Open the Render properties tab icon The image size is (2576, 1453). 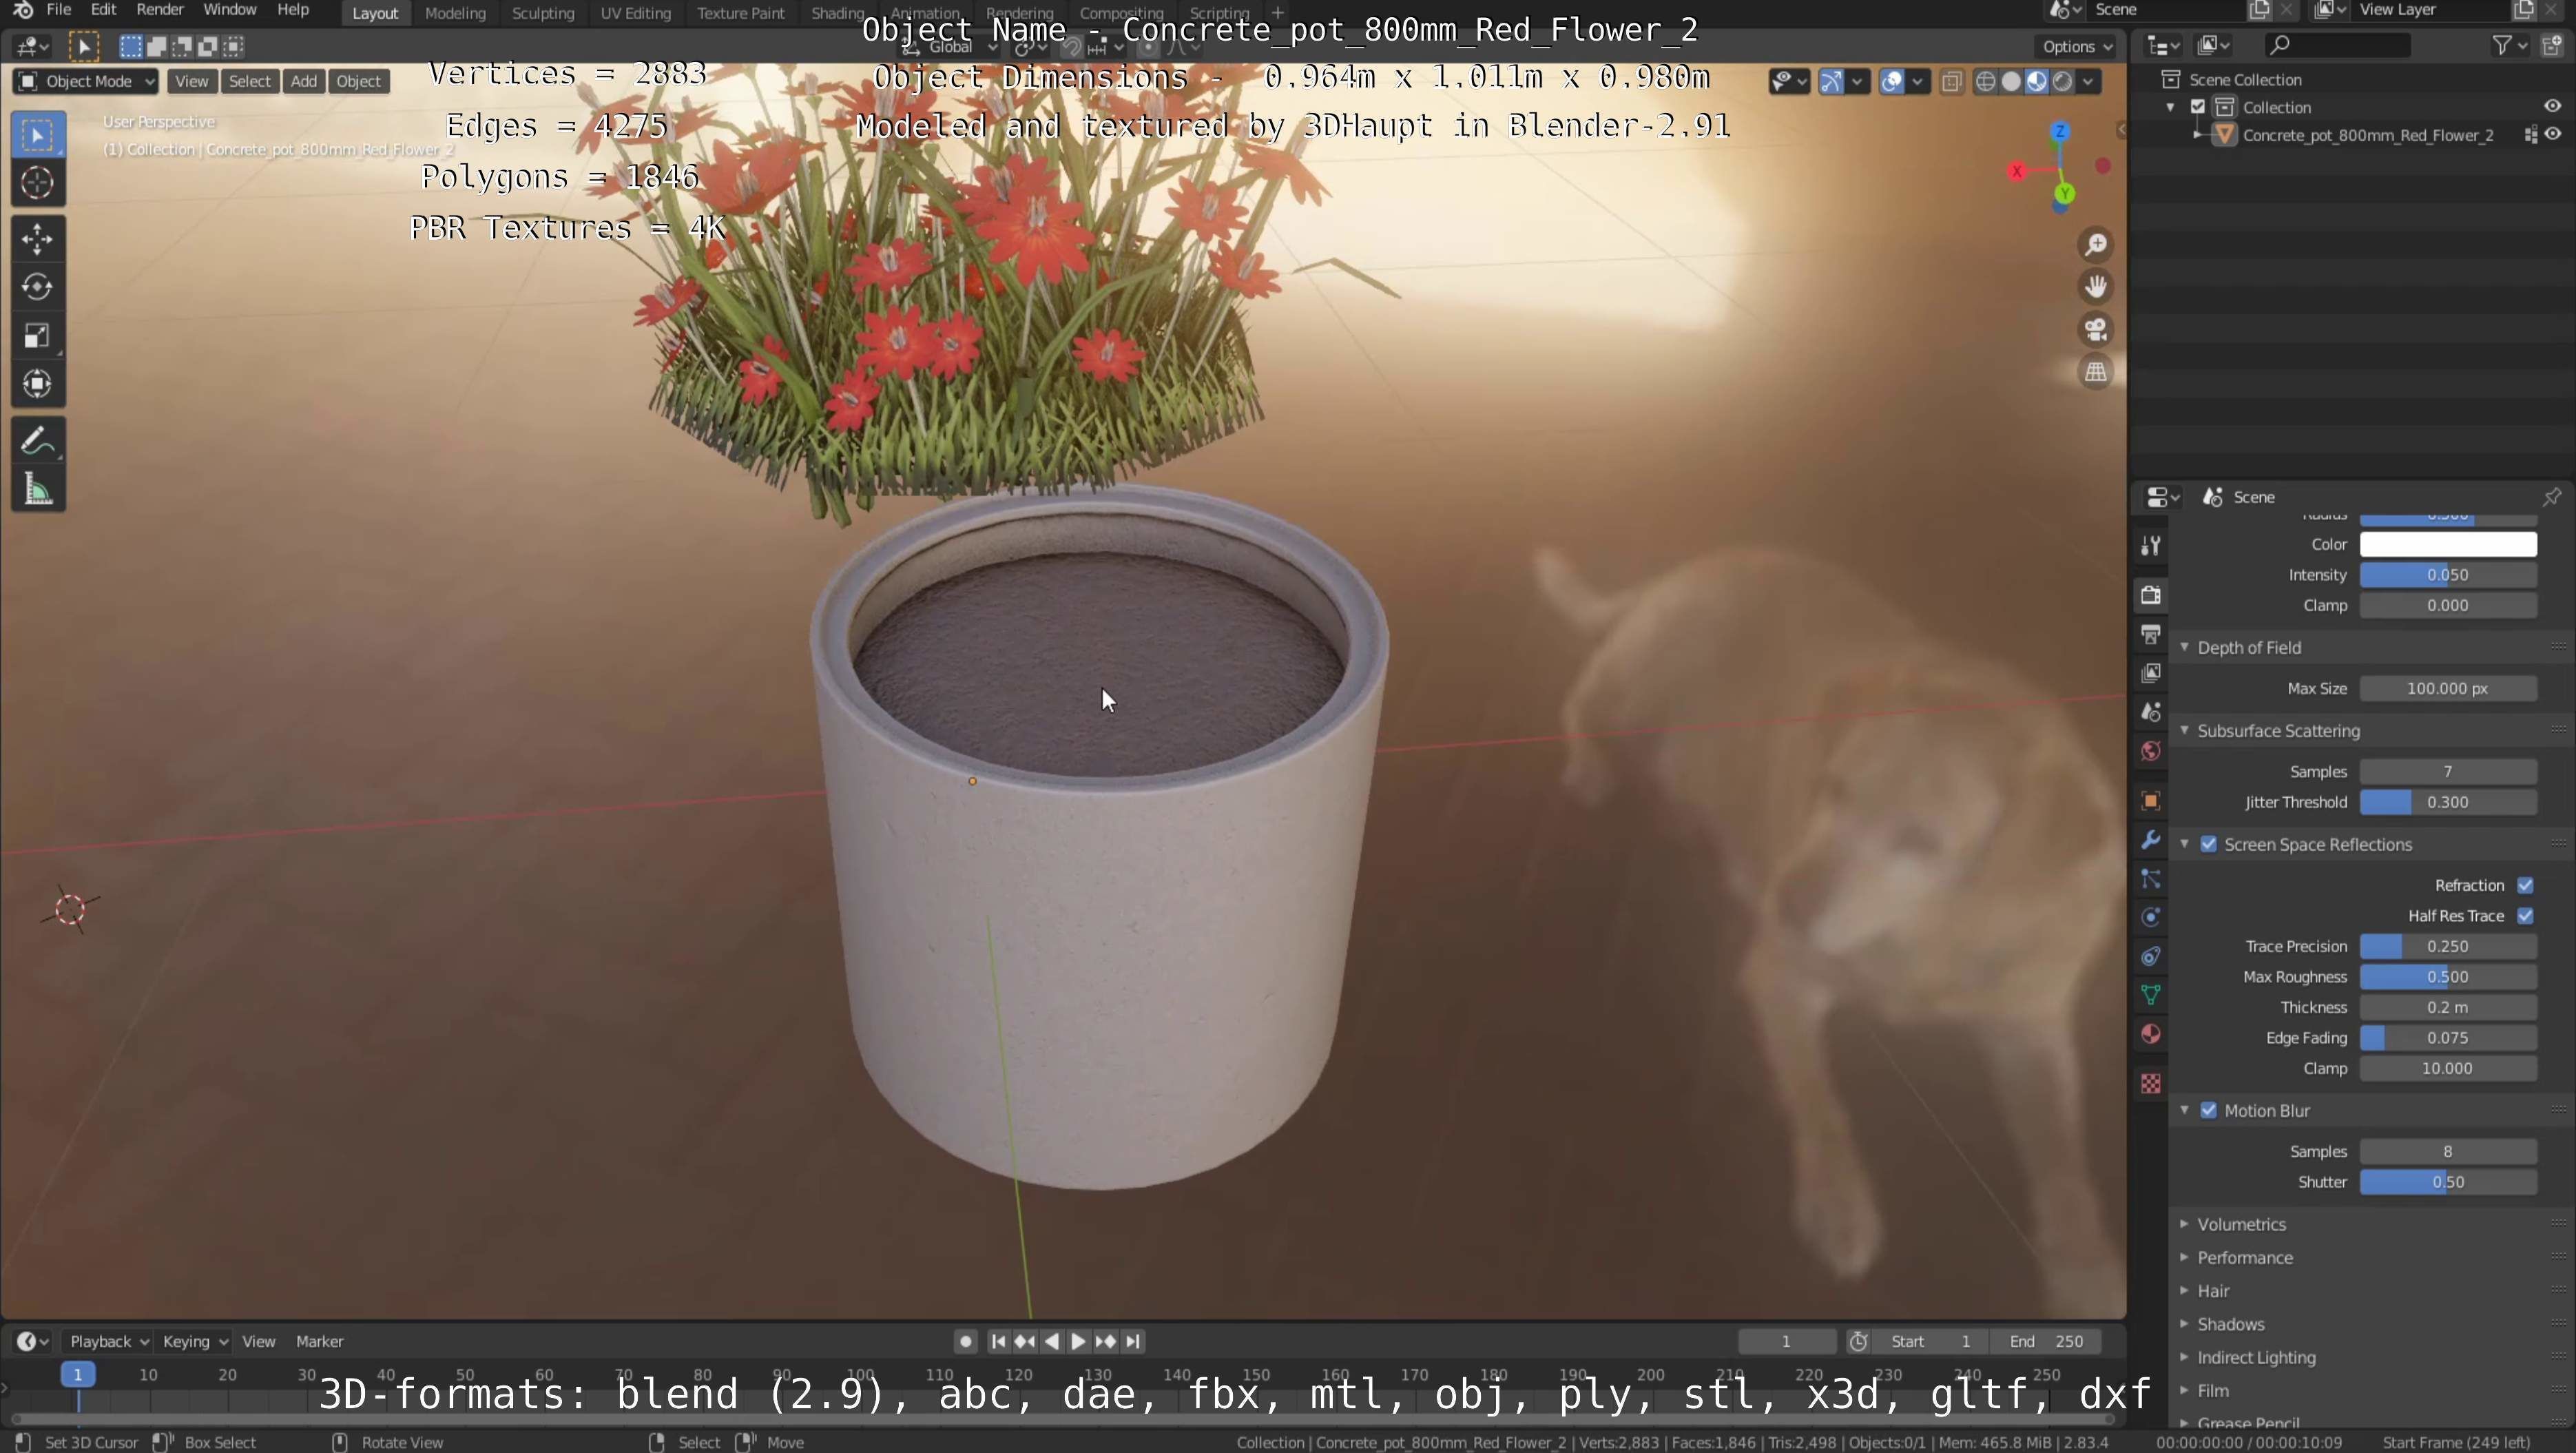[x=2151, y=595]
